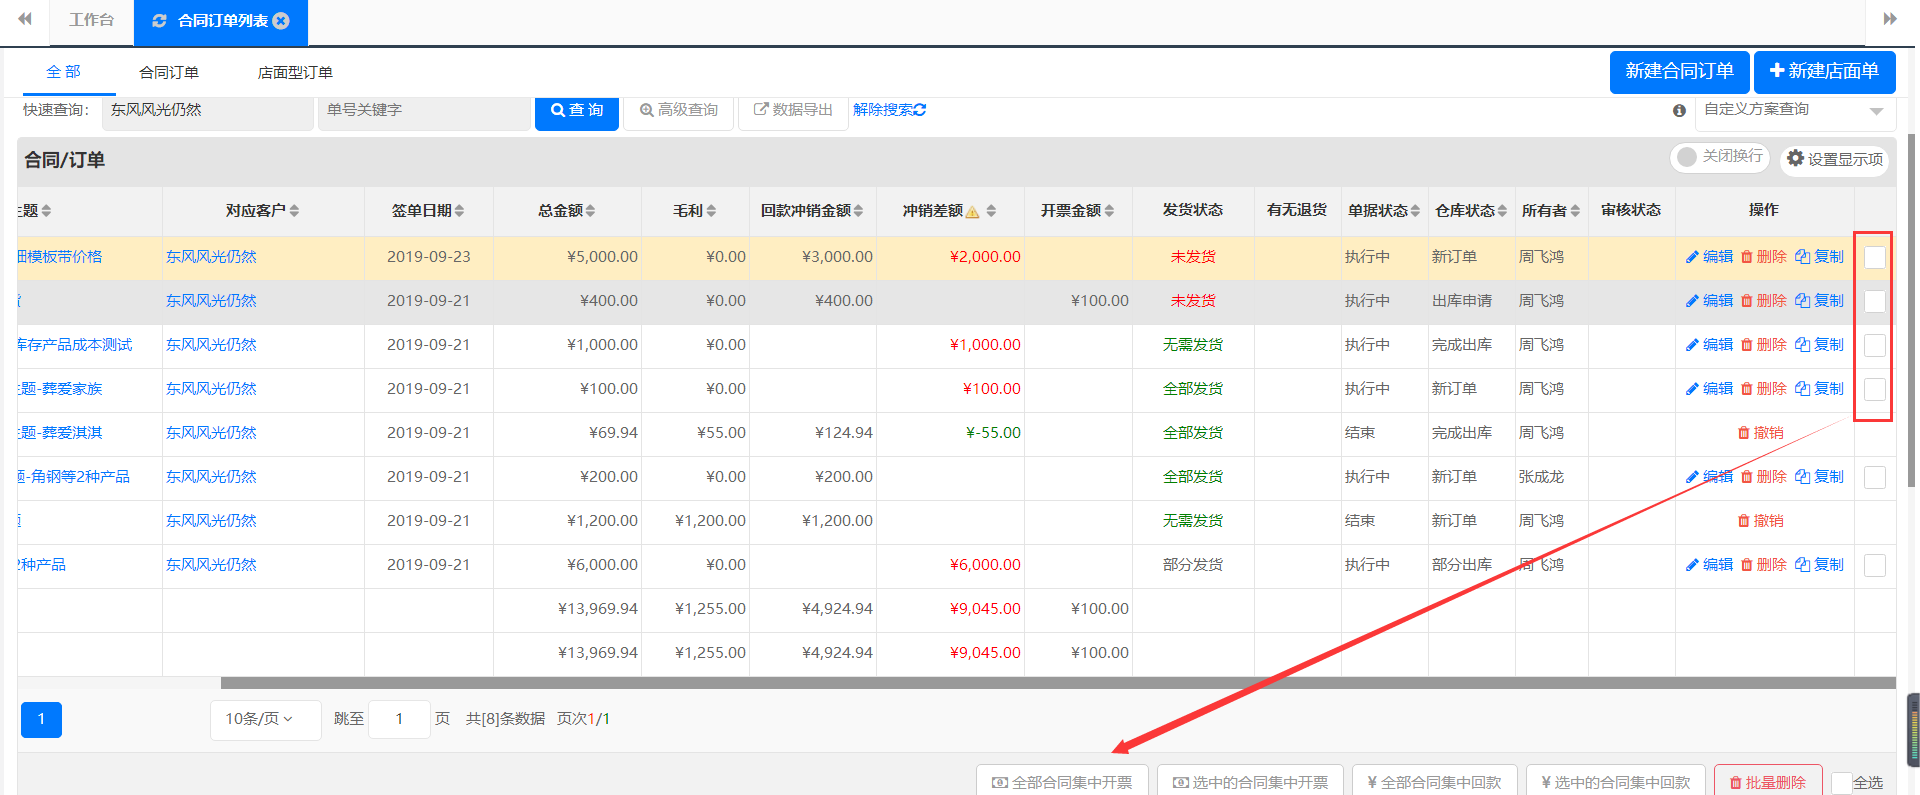Click the double left arrow tab scroller
This screenshot has height=795, width=1920.
pos(25,19)
